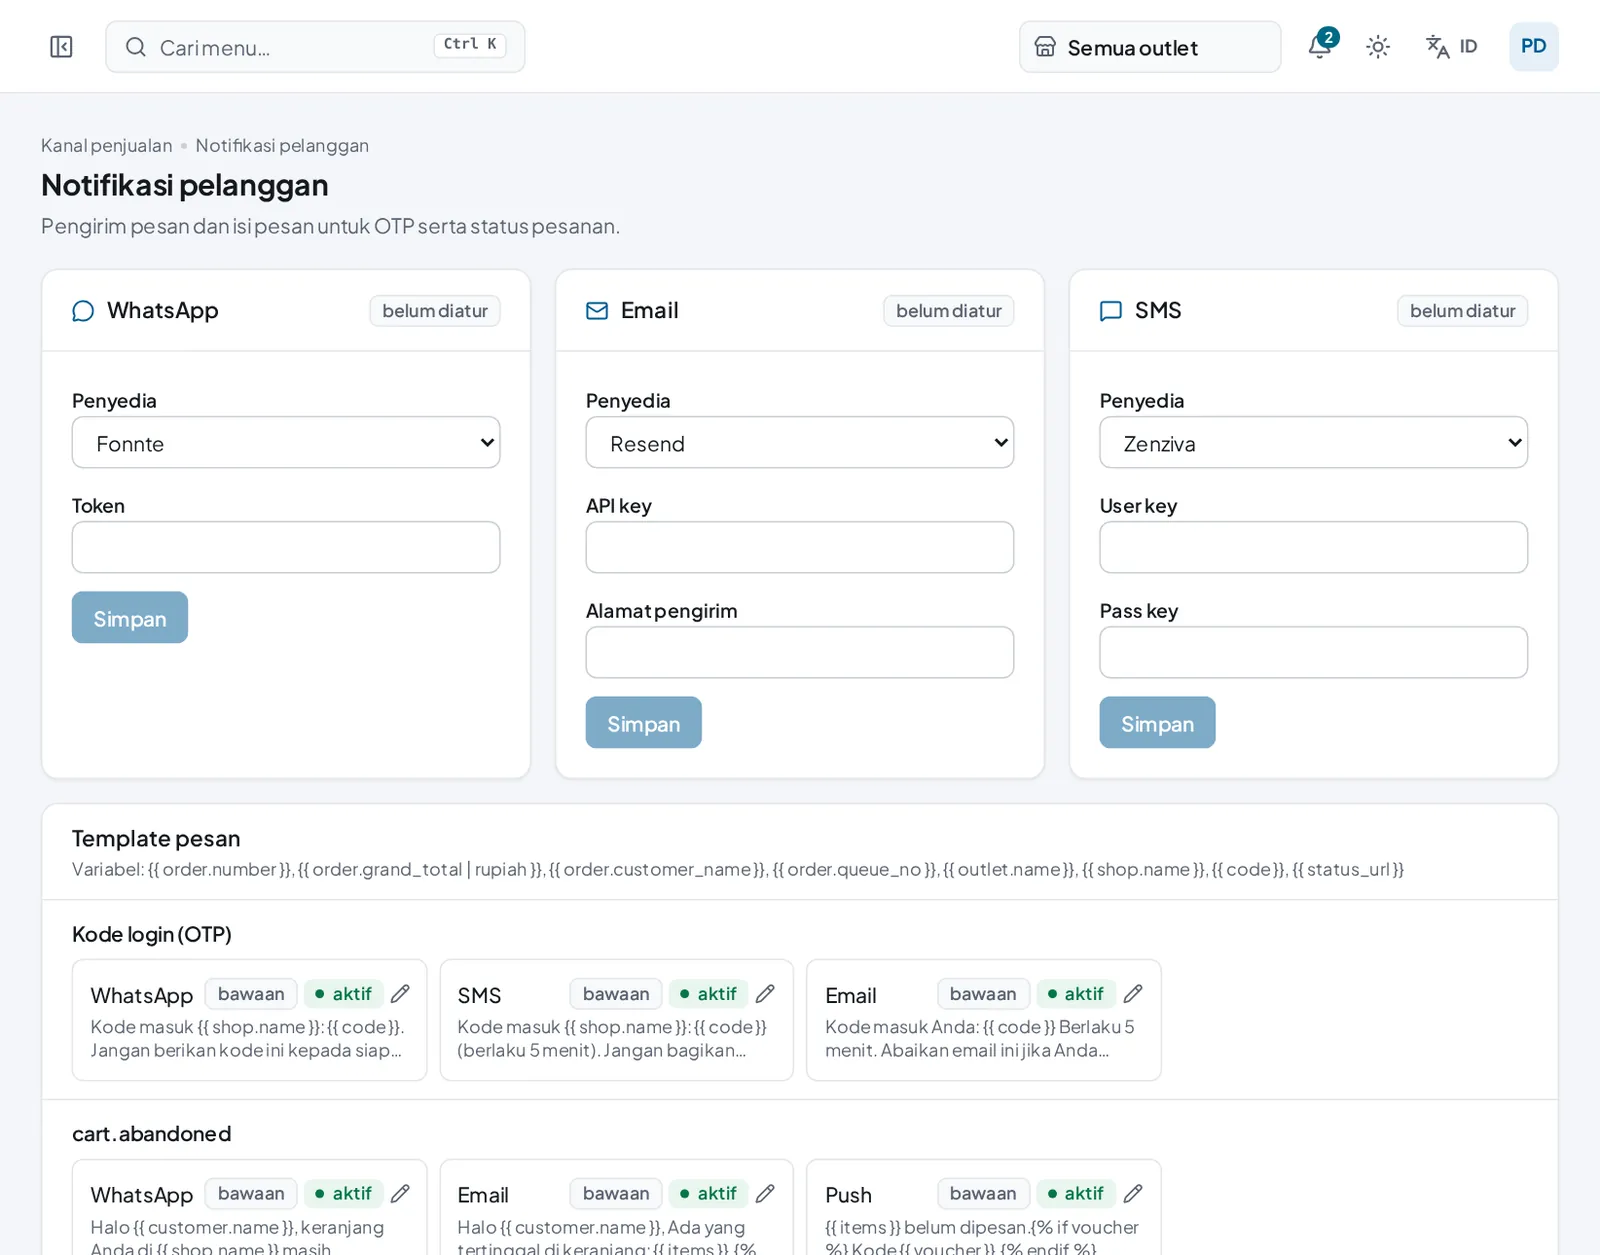
Task: Edit WhatsApp OTP template pencil
Action: click(x=400, y=994)
